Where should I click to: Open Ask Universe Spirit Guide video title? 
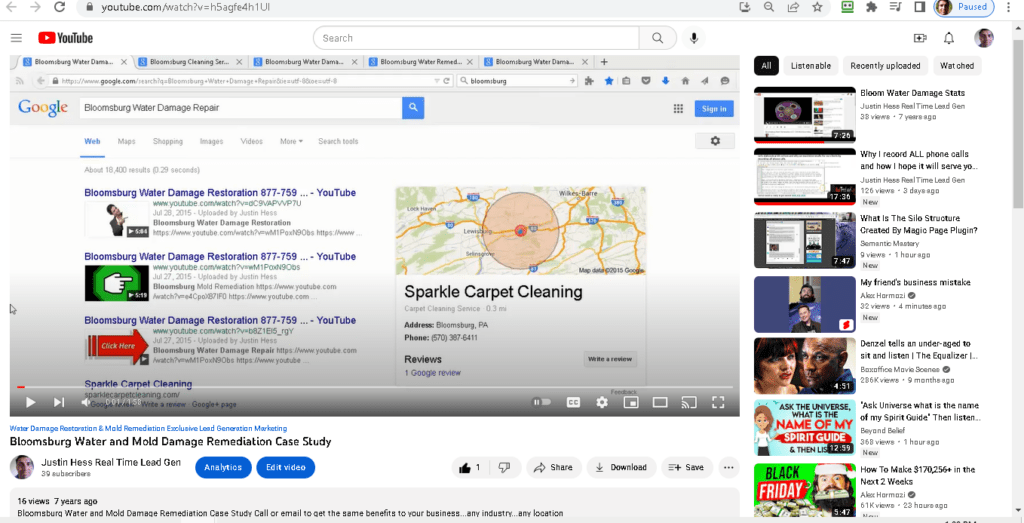coord(920,411)
